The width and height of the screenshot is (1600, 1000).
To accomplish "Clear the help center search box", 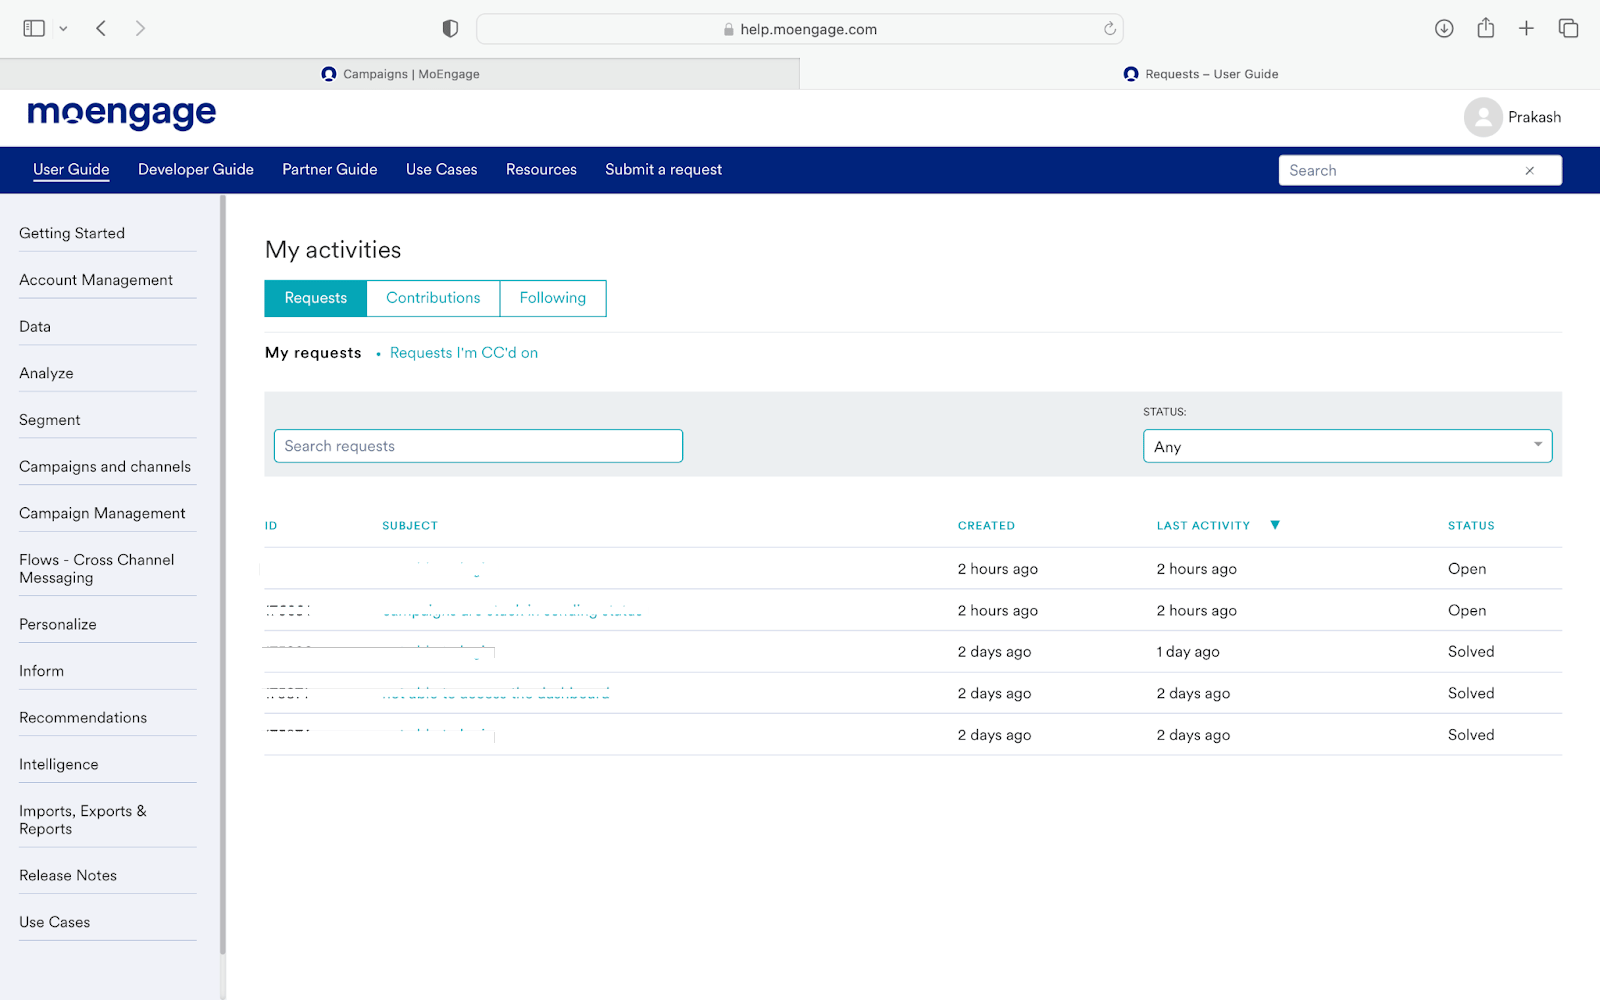I will [x=1529, y=171].
